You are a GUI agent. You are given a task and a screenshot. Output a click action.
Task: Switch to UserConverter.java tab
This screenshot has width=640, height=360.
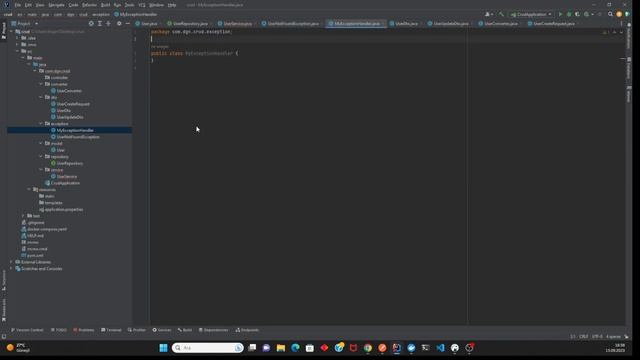500,24
